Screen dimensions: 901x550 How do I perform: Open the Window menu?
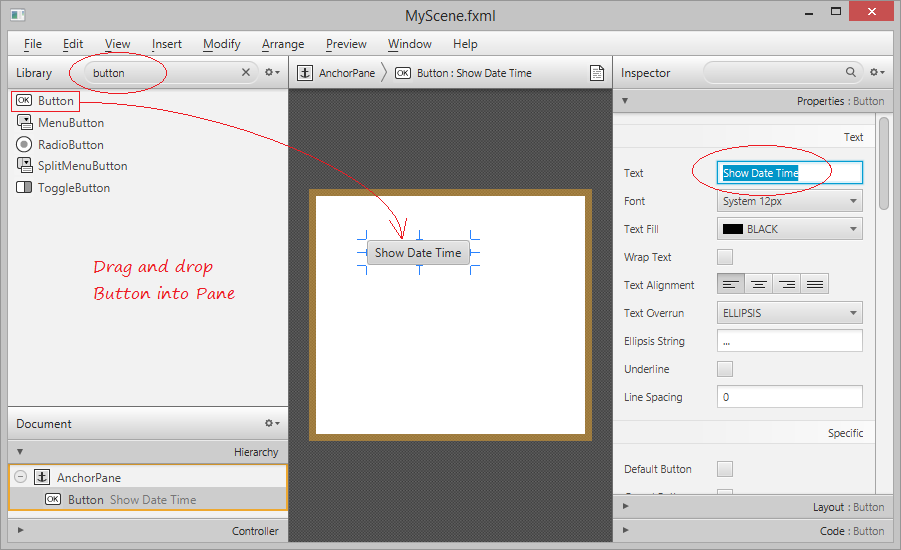coord(410,44)
